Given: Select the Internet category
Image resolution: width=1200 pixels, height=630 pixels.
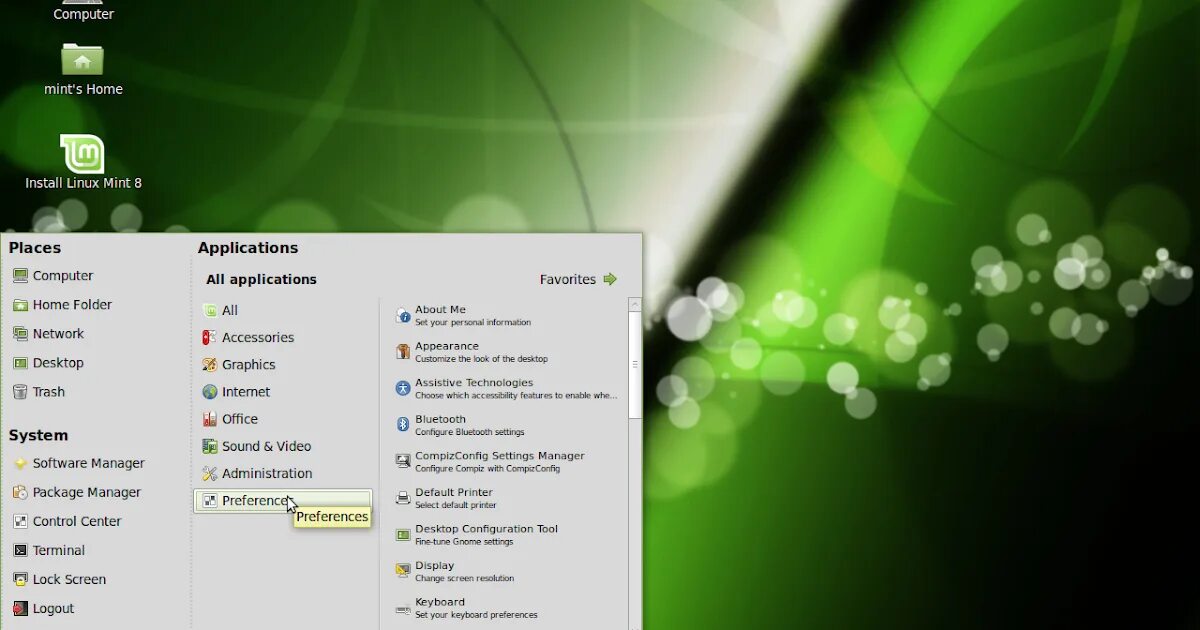Looking at the screenshot, I should click(283, 391).
